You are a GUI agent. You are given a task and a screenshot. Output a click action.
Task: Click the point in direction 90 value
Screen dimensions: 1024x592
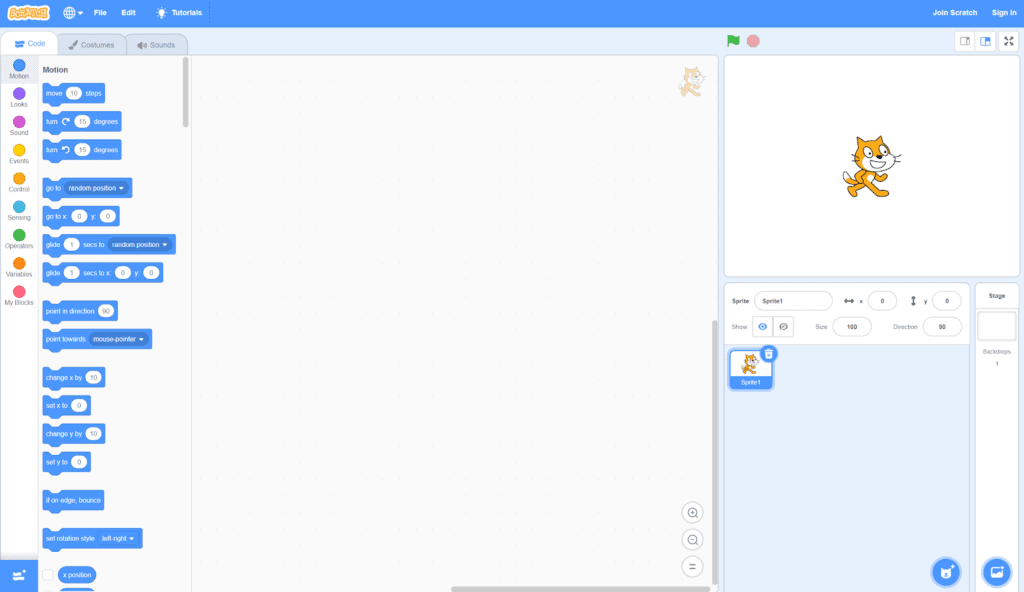106,311
